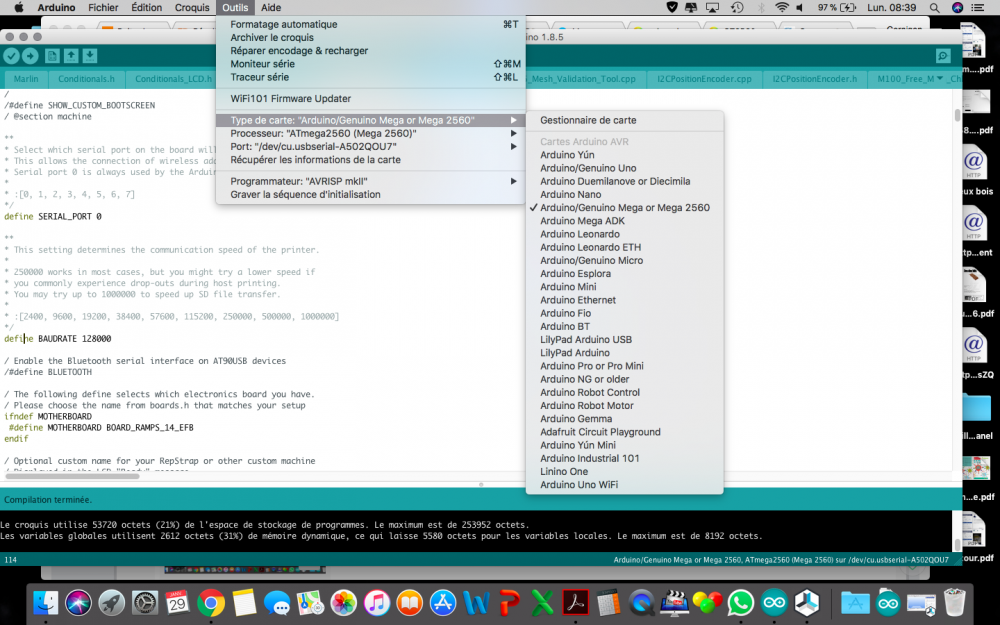Select Arduino Leonardo ETH board

click(624, 247)
